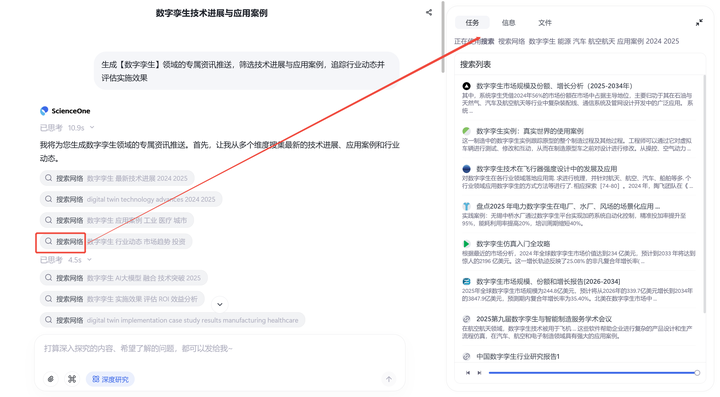Click the step-forward playback icon
The height and width of the screenshot is (397, 720).
[x=479, y=373]
